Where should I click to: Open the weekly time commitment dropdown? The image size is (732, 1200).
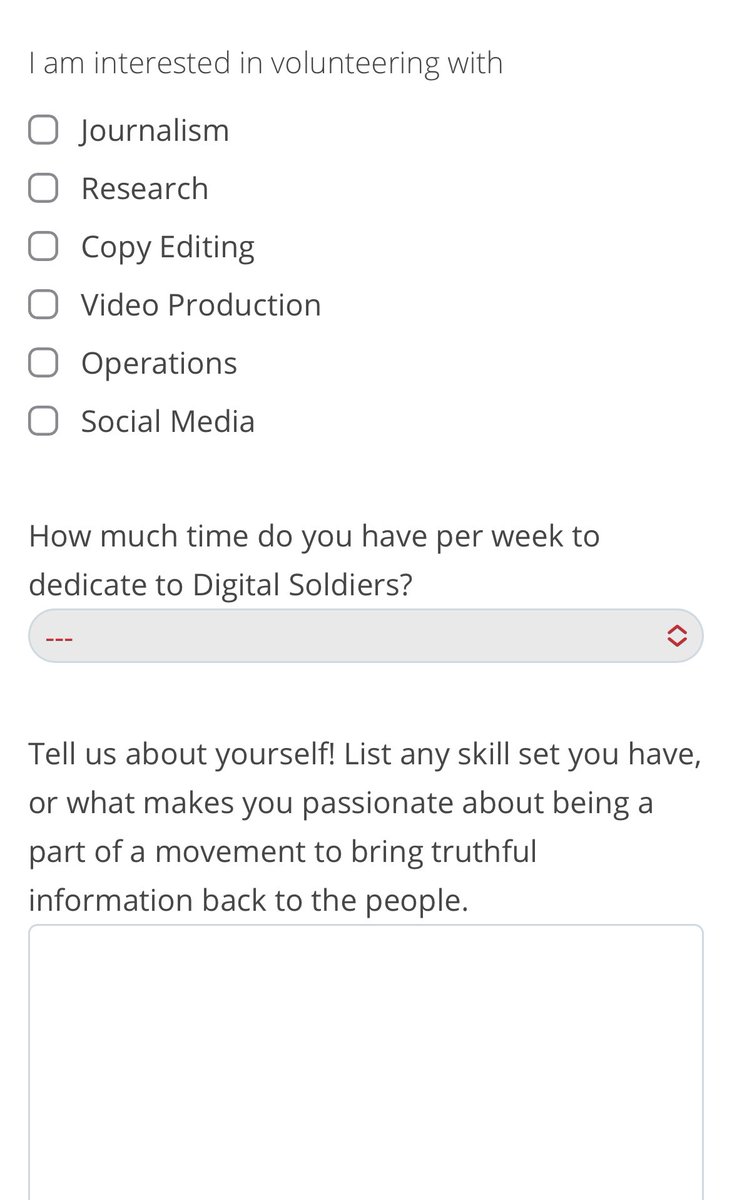point(366,636)
